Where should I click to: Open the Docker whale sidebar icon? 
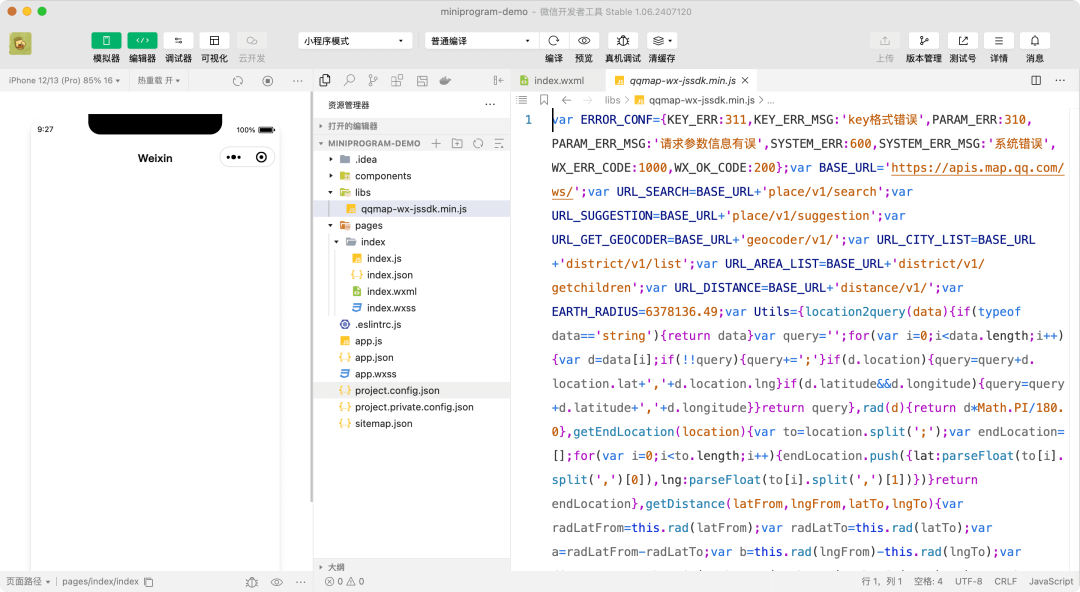(x=446, y=81)
